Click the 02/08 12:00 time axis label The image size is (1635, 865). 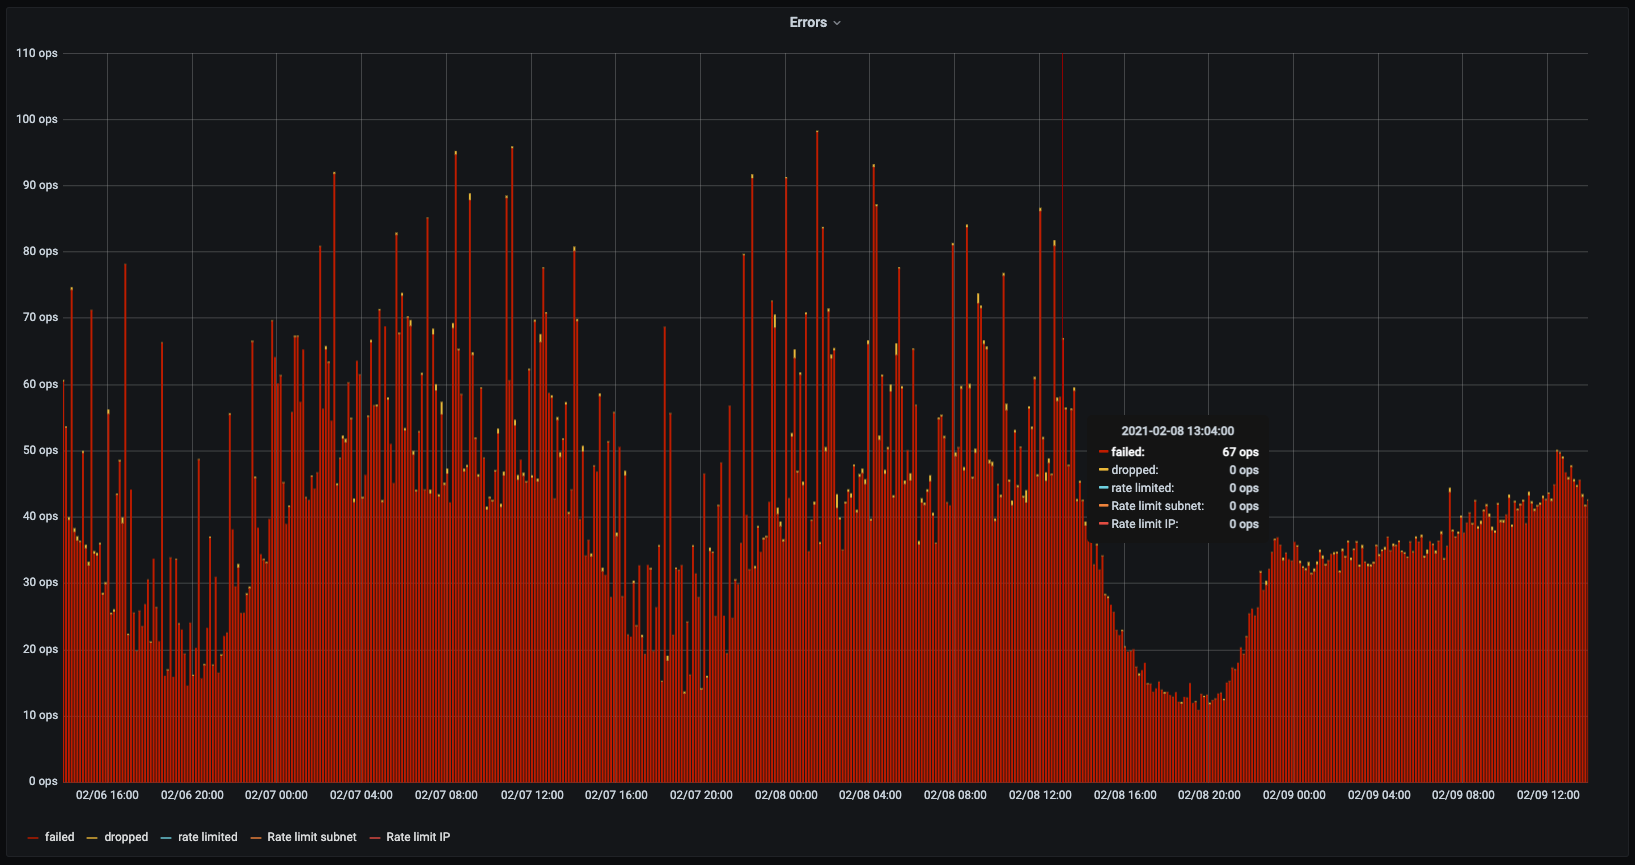tap(1040, 795)
